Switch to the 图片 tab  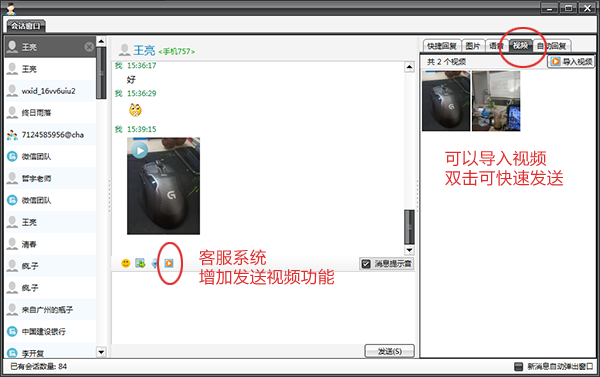473,46
